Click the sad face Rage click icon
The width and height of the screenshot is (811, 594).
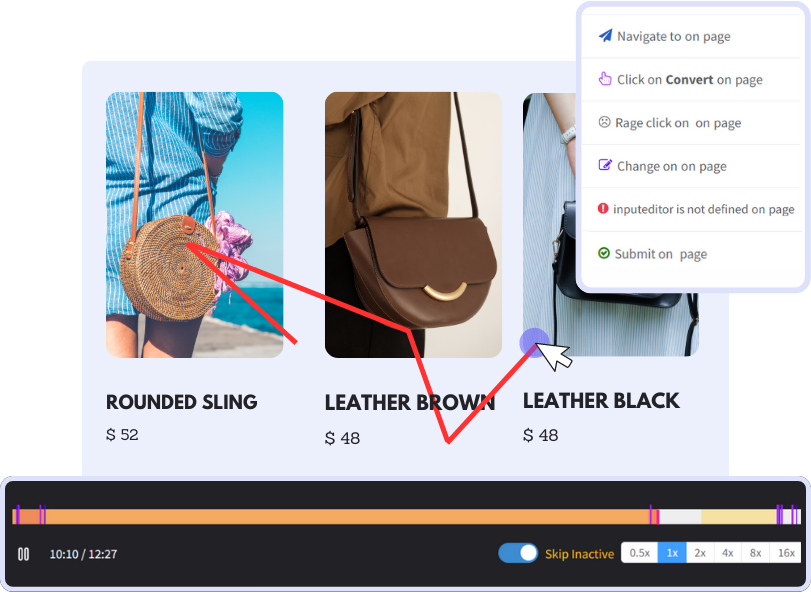point(604,122)
